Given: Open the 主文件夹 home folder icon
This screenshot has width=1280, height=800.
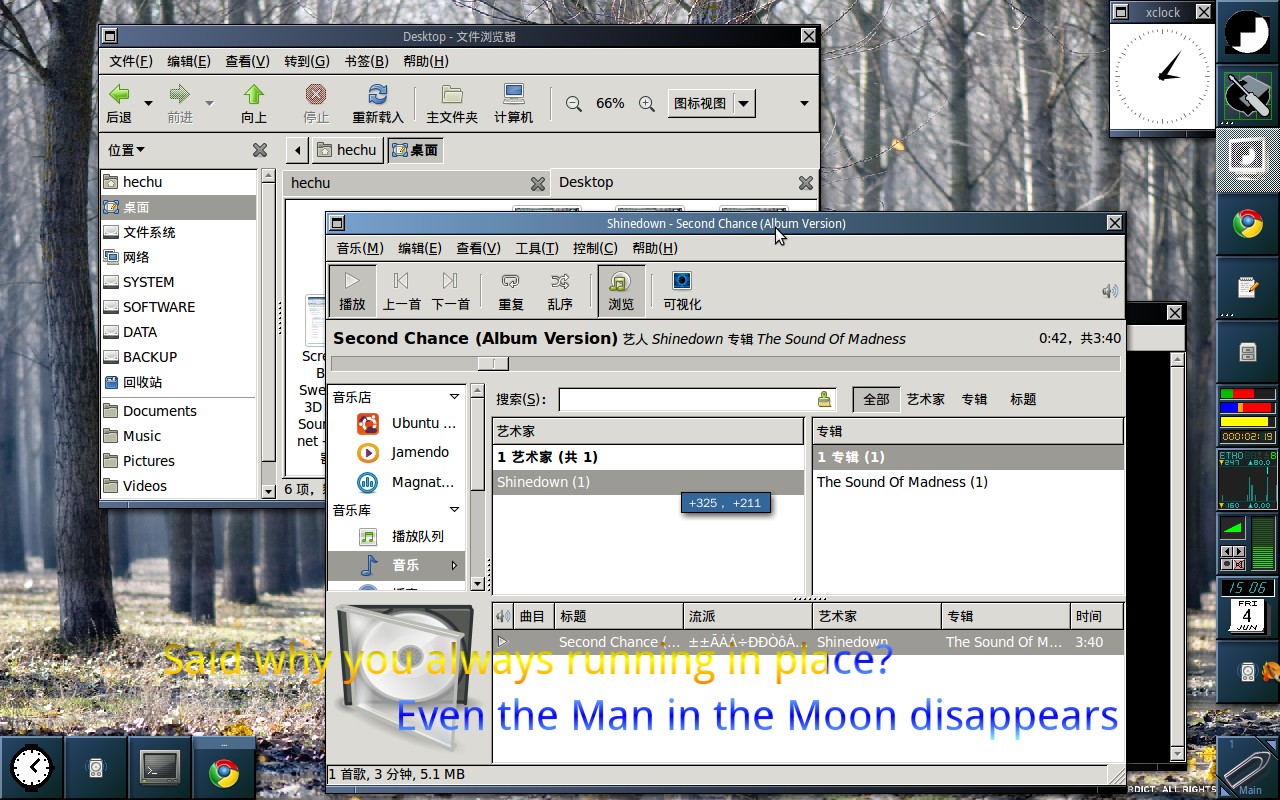Looking at the screenshot, I should point(452,103).
